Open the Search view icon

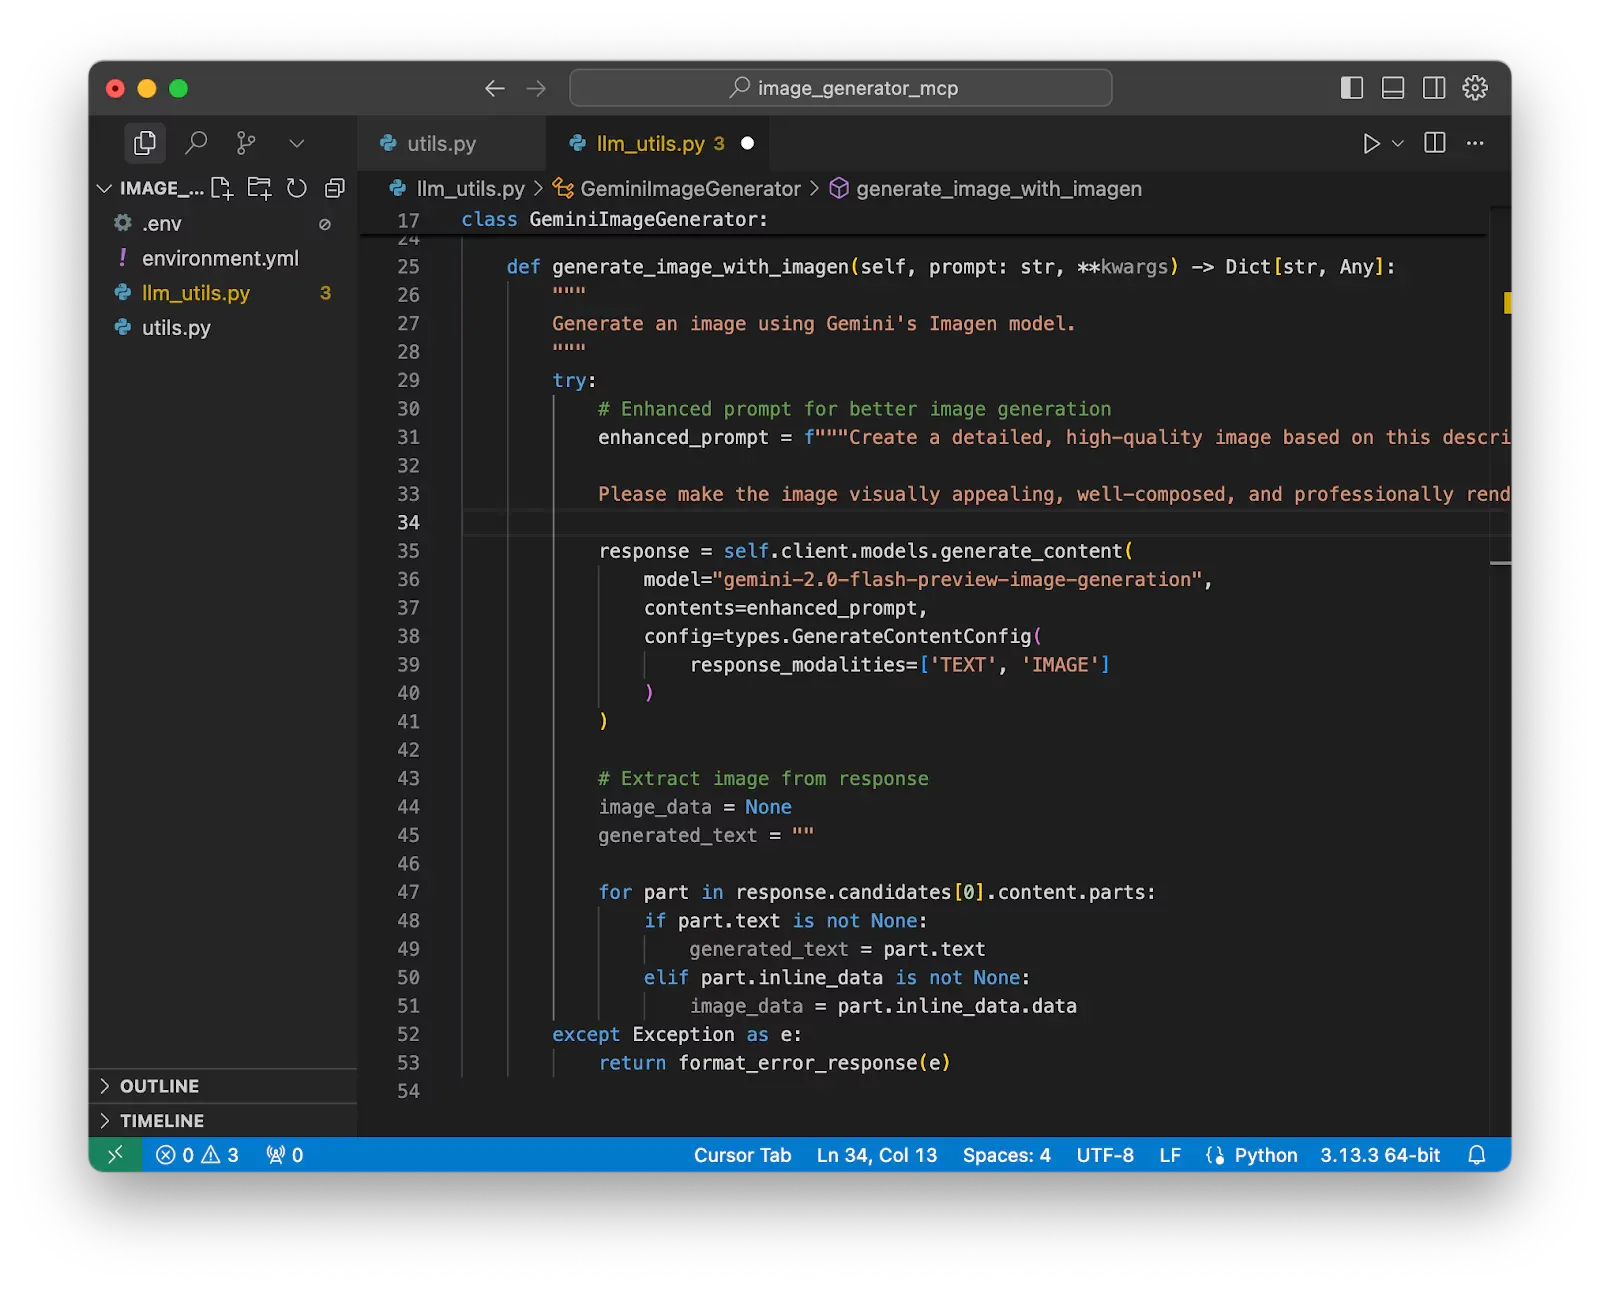coord(196,143)
